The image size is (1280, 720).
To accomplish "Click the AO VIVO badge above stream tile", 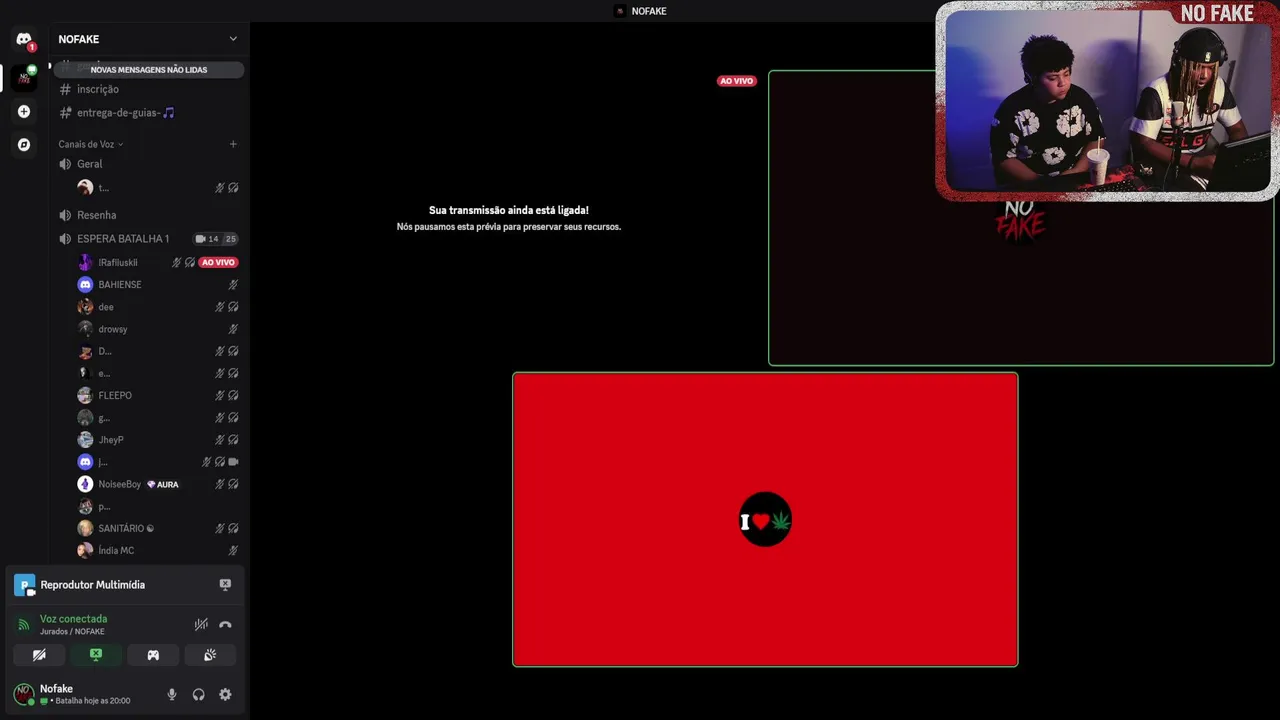I will [x=736, y=81].
